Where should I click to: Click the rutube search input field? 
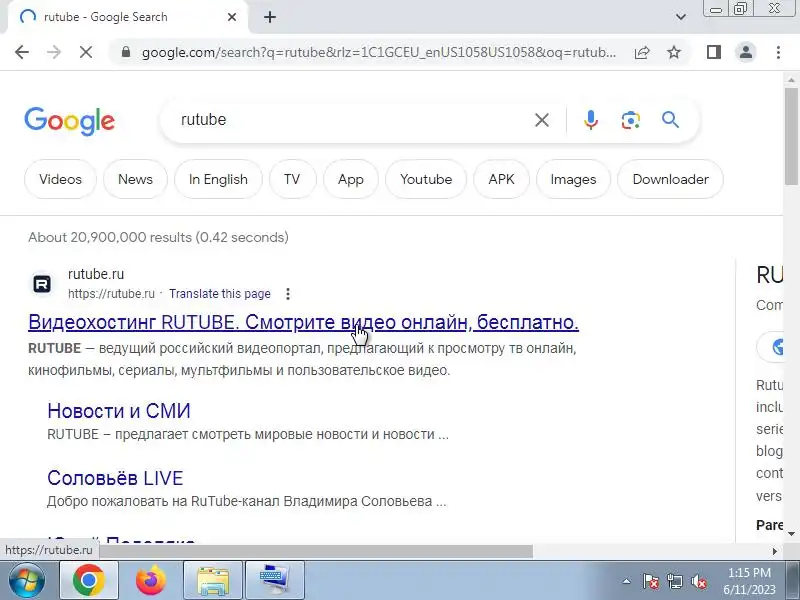tap(352, 120)
